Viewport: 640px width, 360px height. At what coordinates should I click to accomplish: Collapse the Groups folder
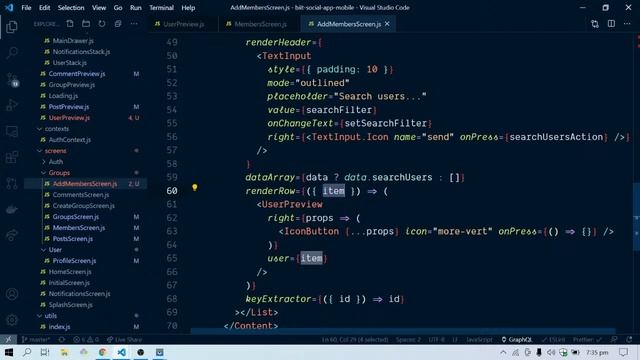point(59,173)
